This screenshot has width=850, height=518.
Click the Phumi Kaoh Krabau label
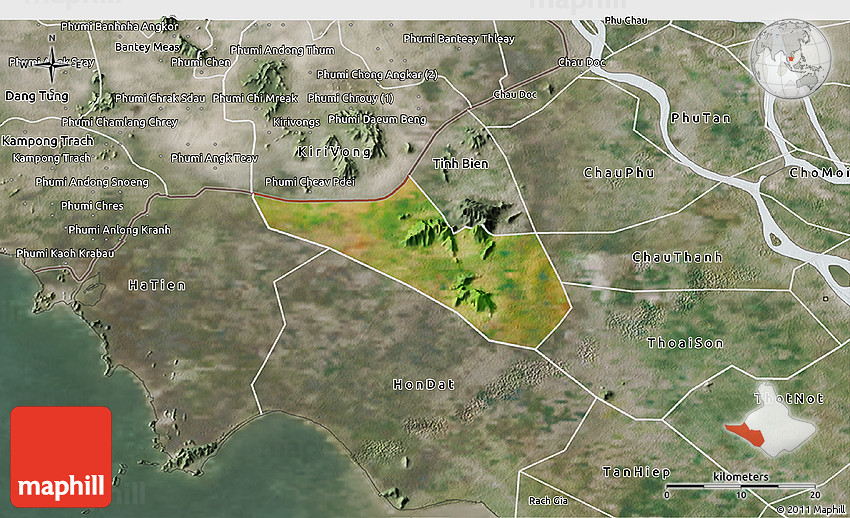tap(65, 253)
